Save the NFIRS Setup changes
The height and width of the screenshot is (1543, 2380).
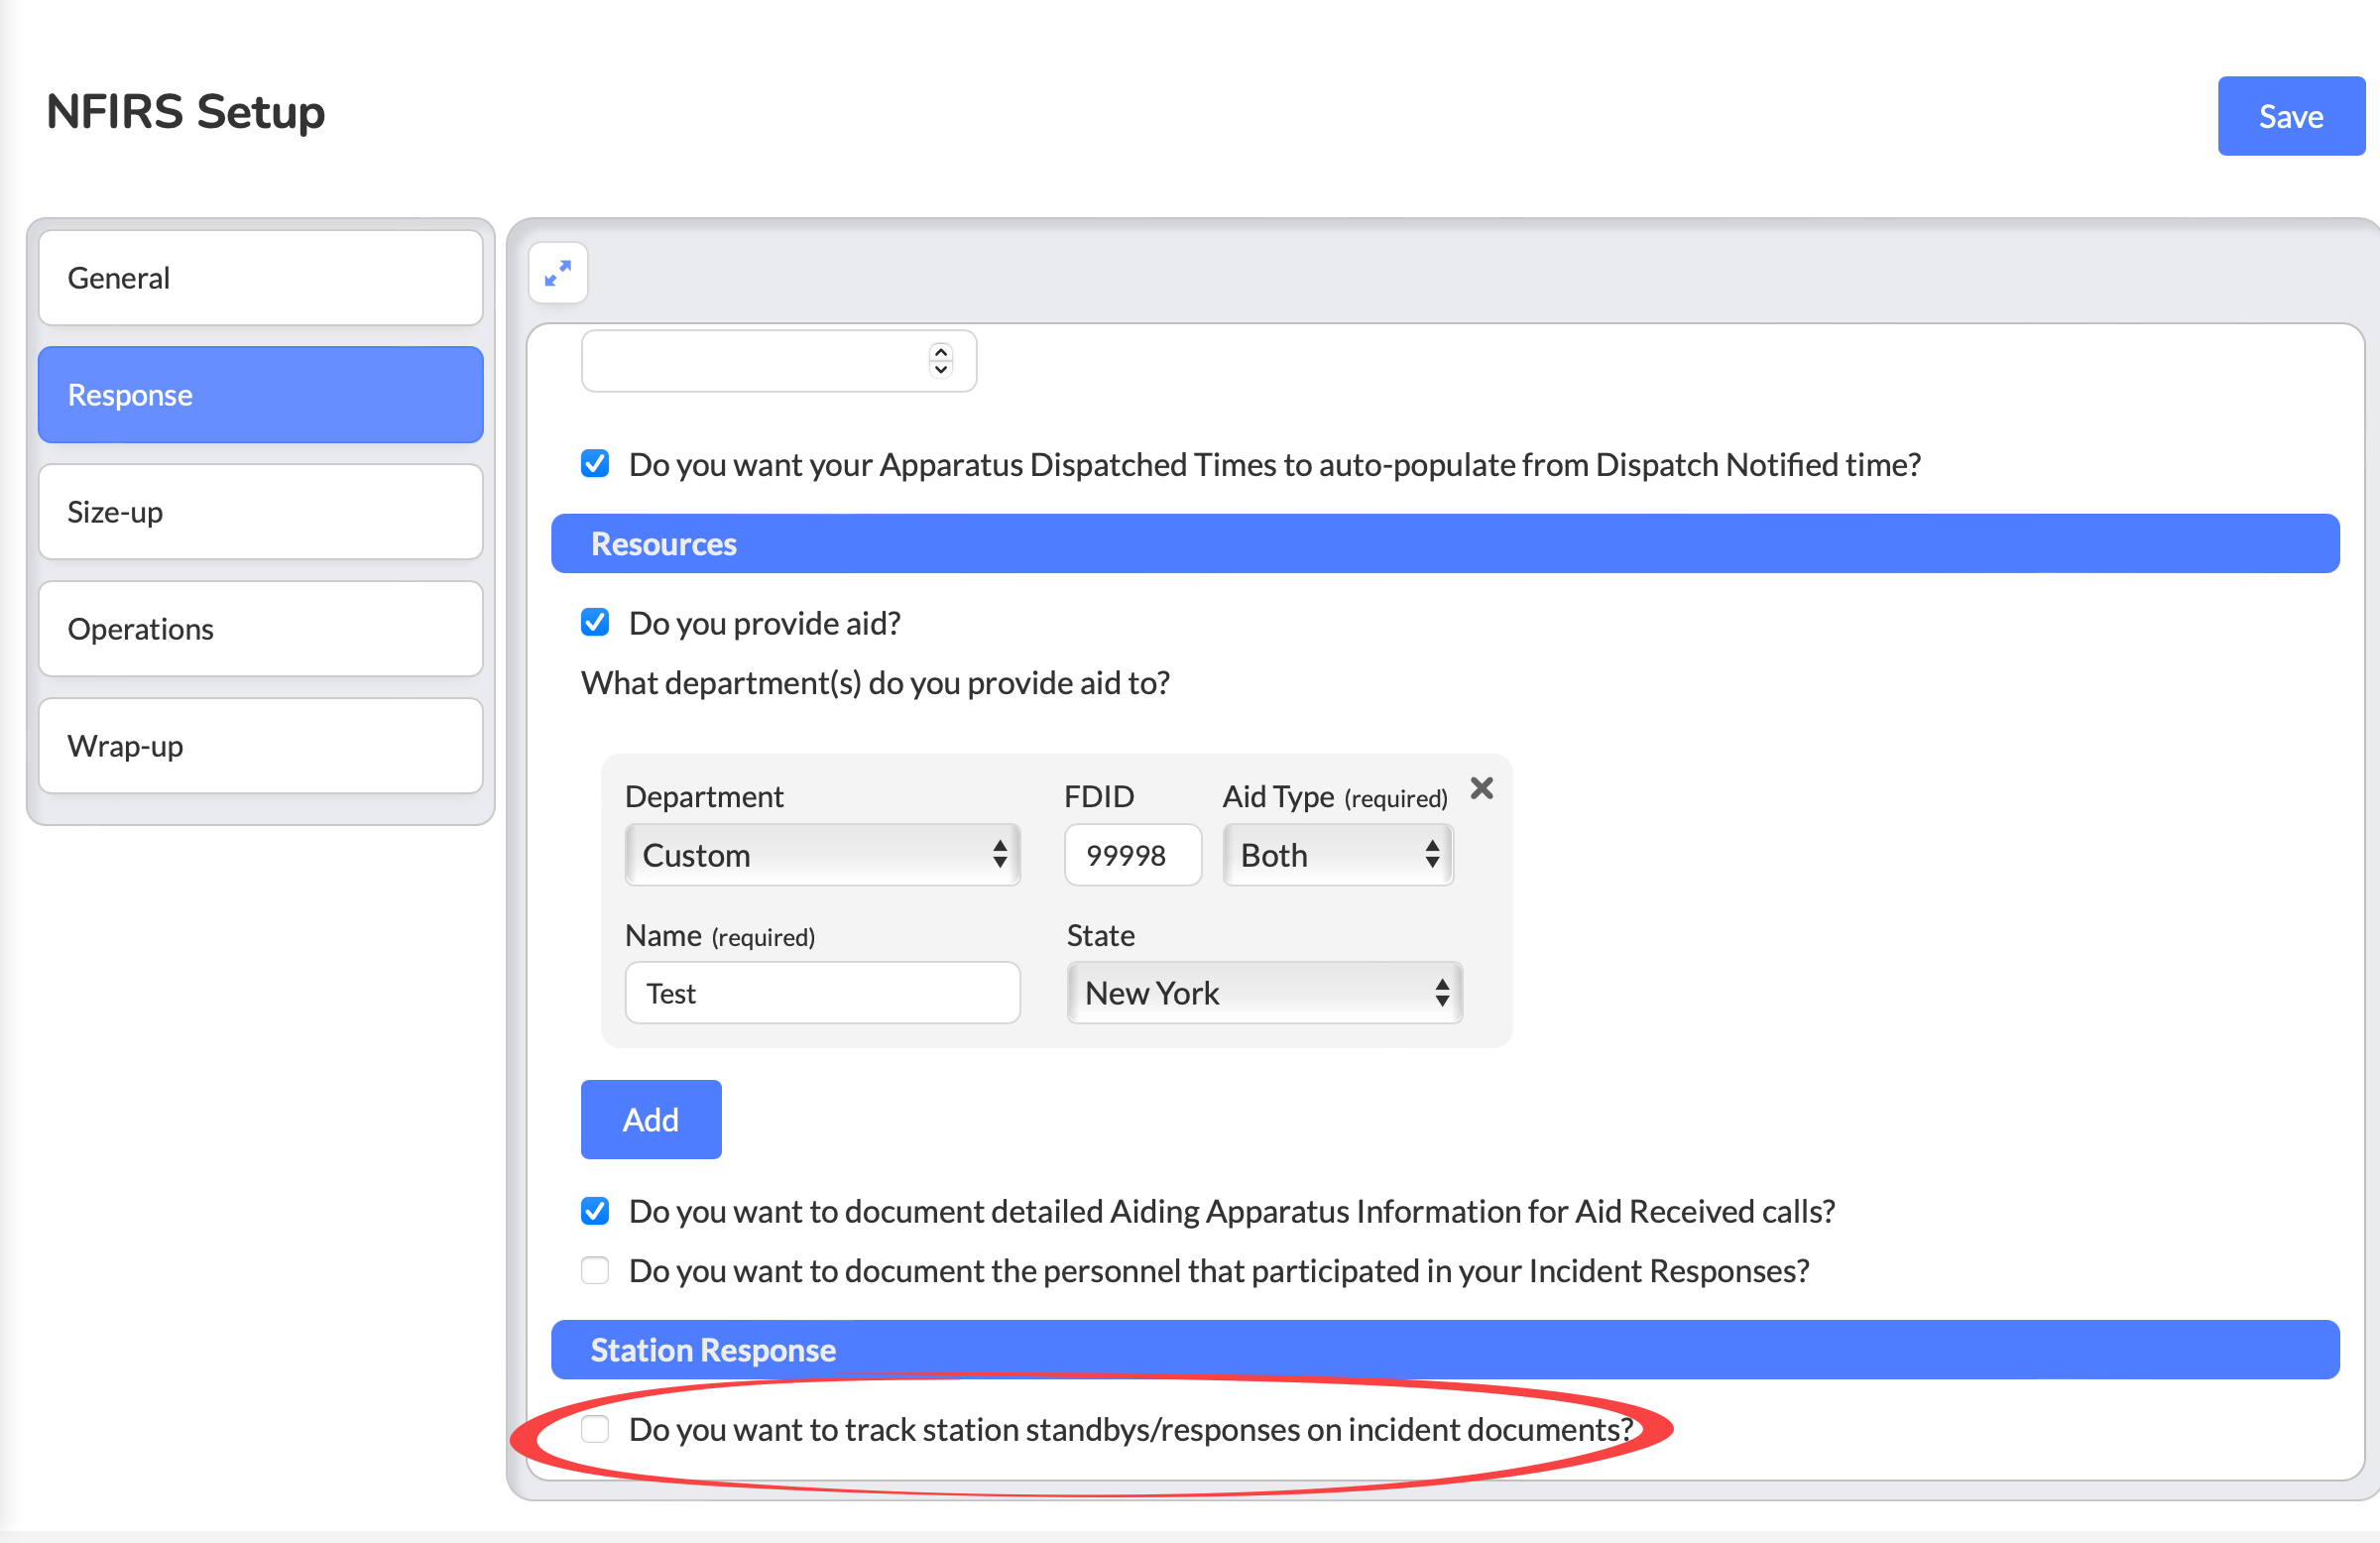click(2290, 116)
